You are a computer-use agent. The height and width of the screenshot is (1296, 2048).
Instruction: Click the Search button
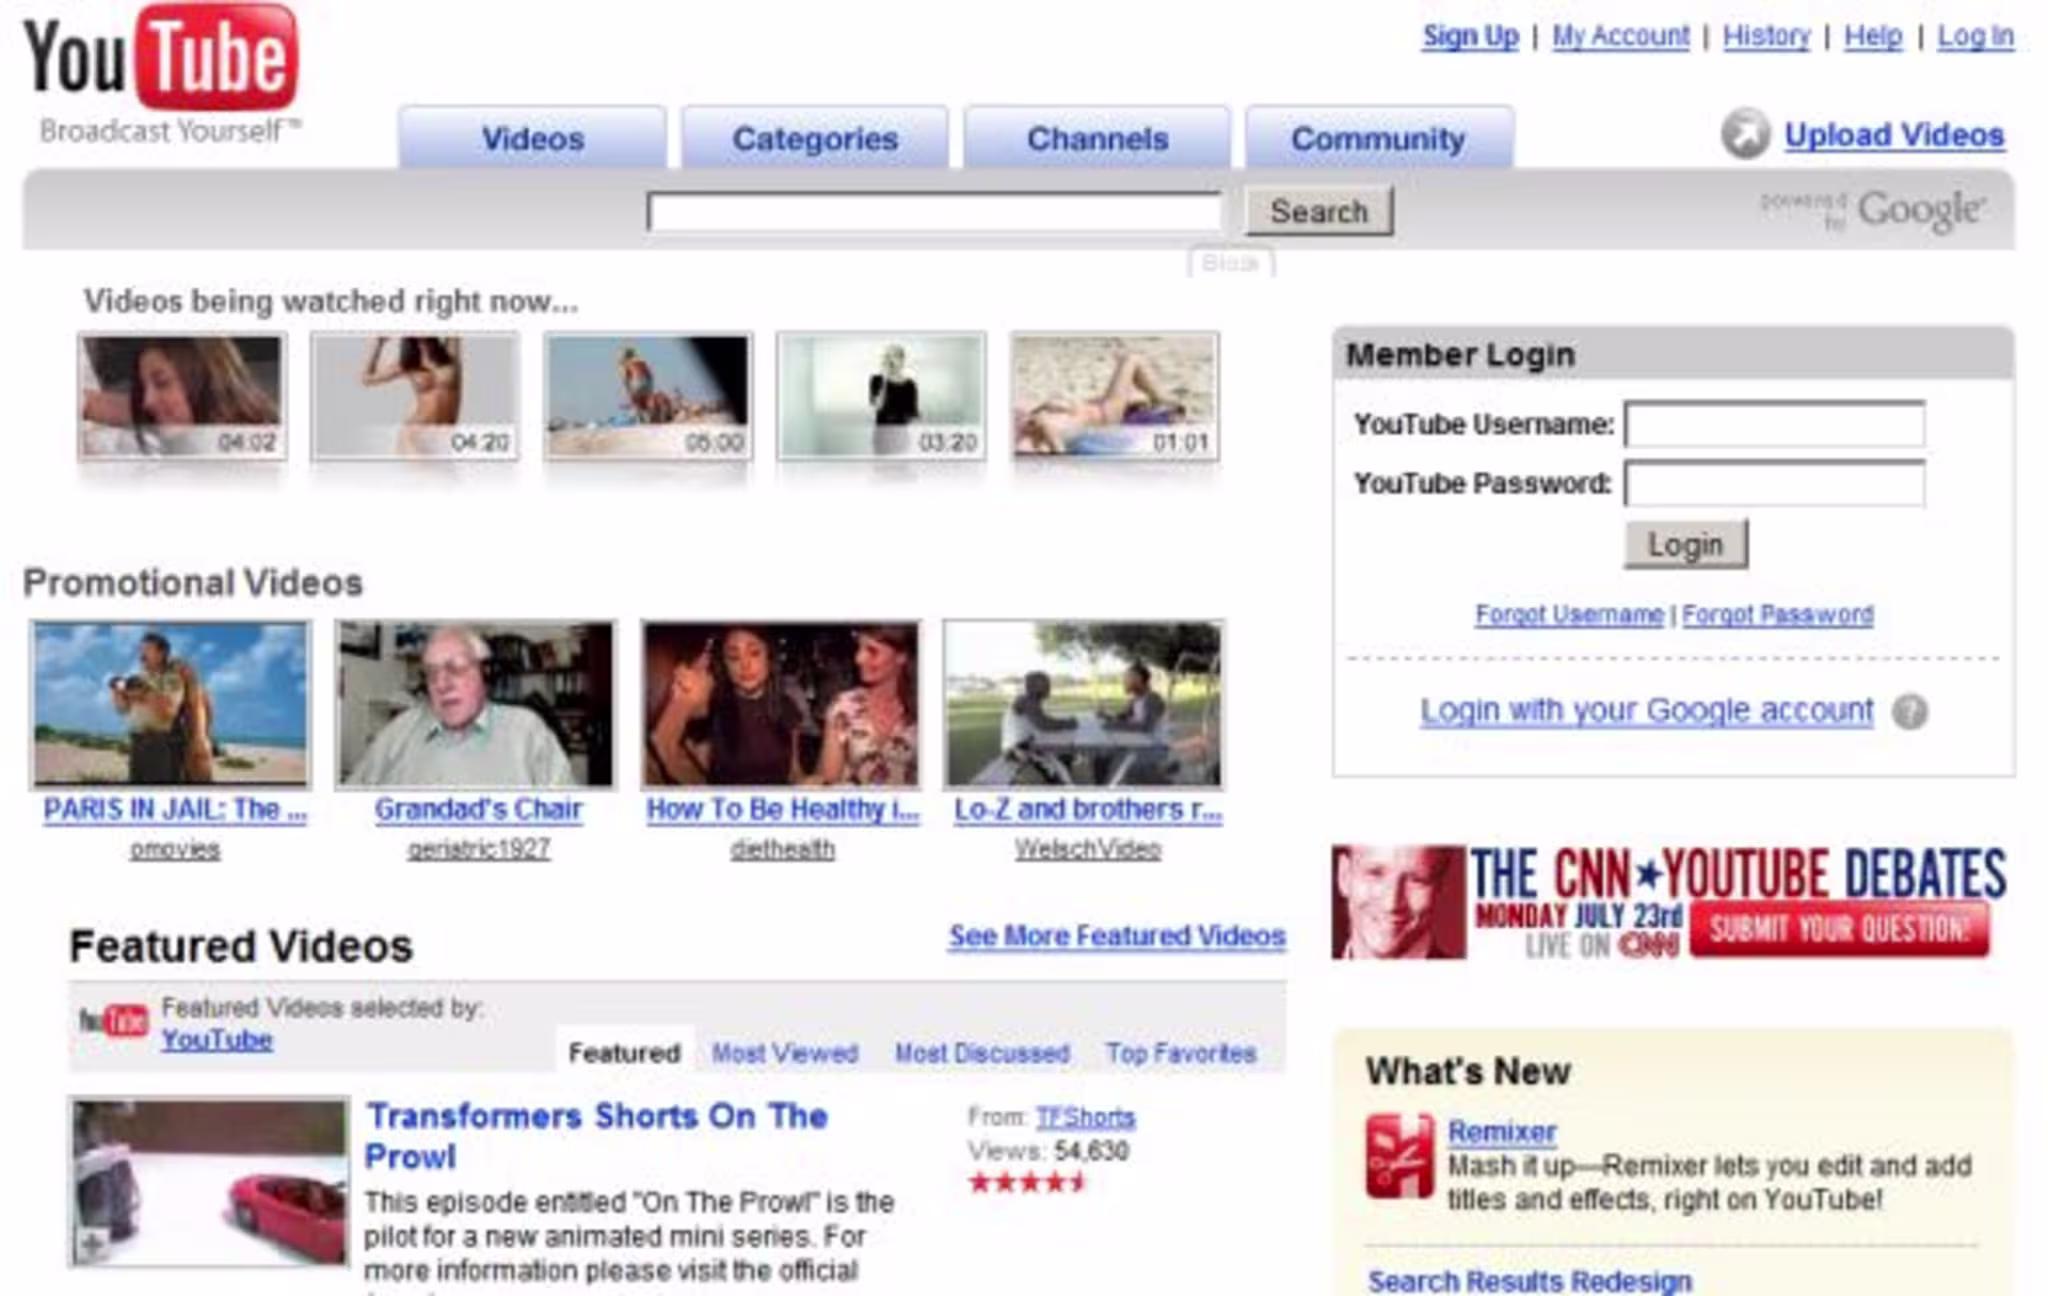coord(1319,211)
